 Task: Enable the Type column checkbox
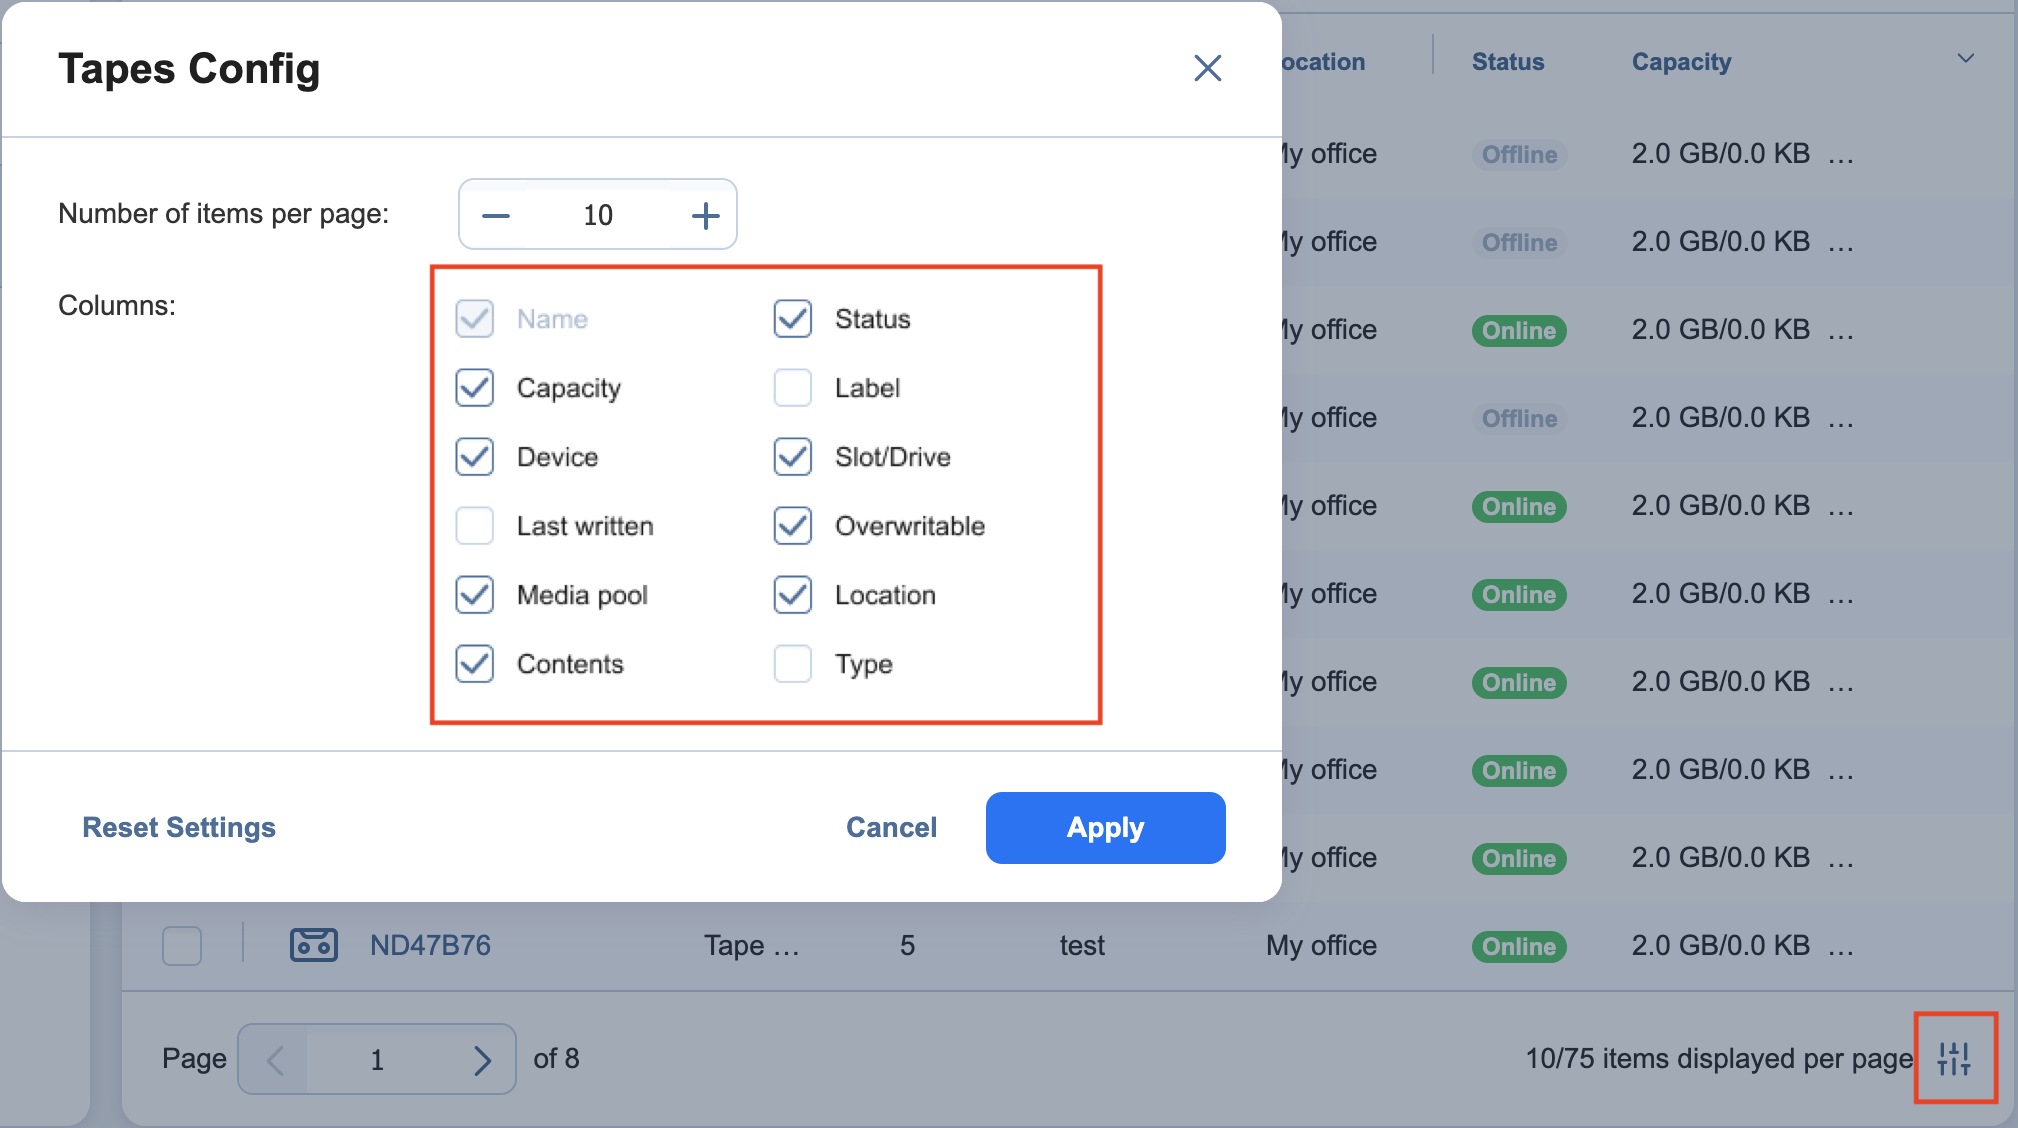click(793, 664)
